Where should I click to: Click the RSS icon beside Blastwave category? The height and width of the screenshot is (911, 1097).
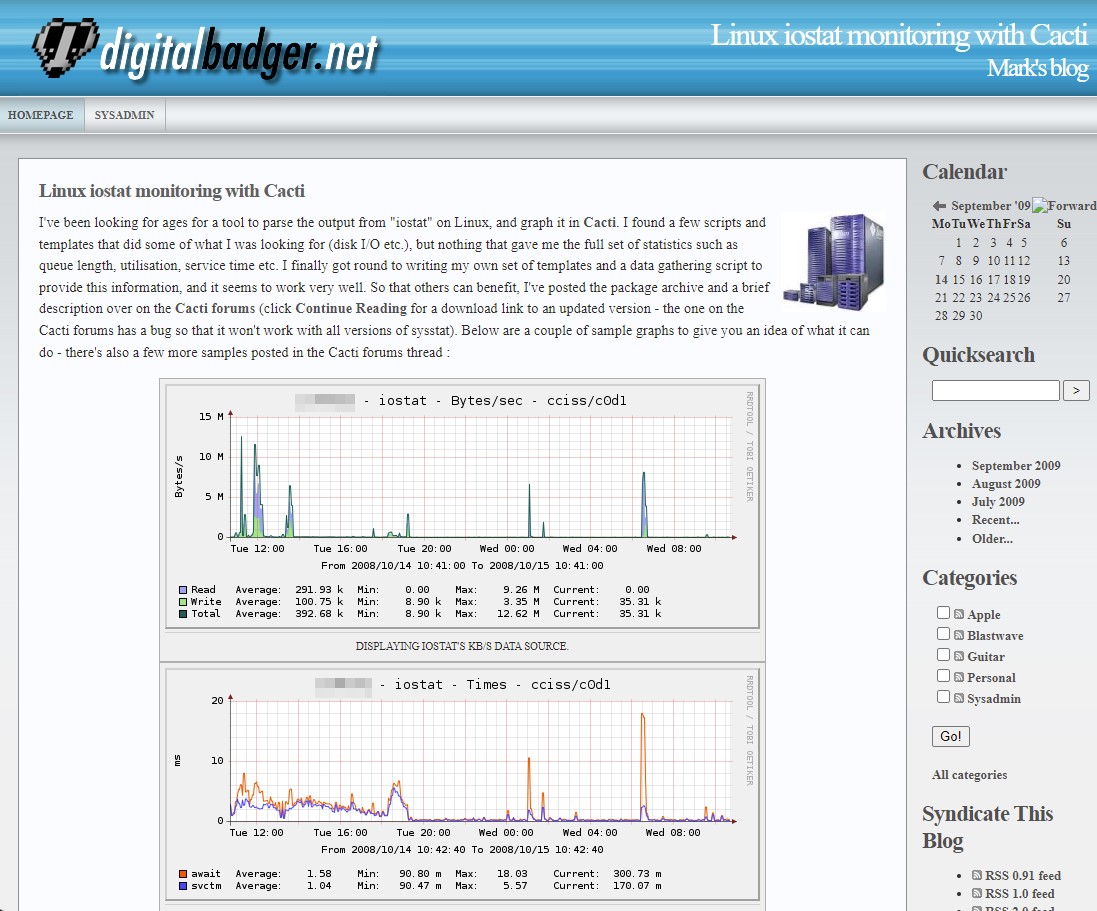(959, 636)
